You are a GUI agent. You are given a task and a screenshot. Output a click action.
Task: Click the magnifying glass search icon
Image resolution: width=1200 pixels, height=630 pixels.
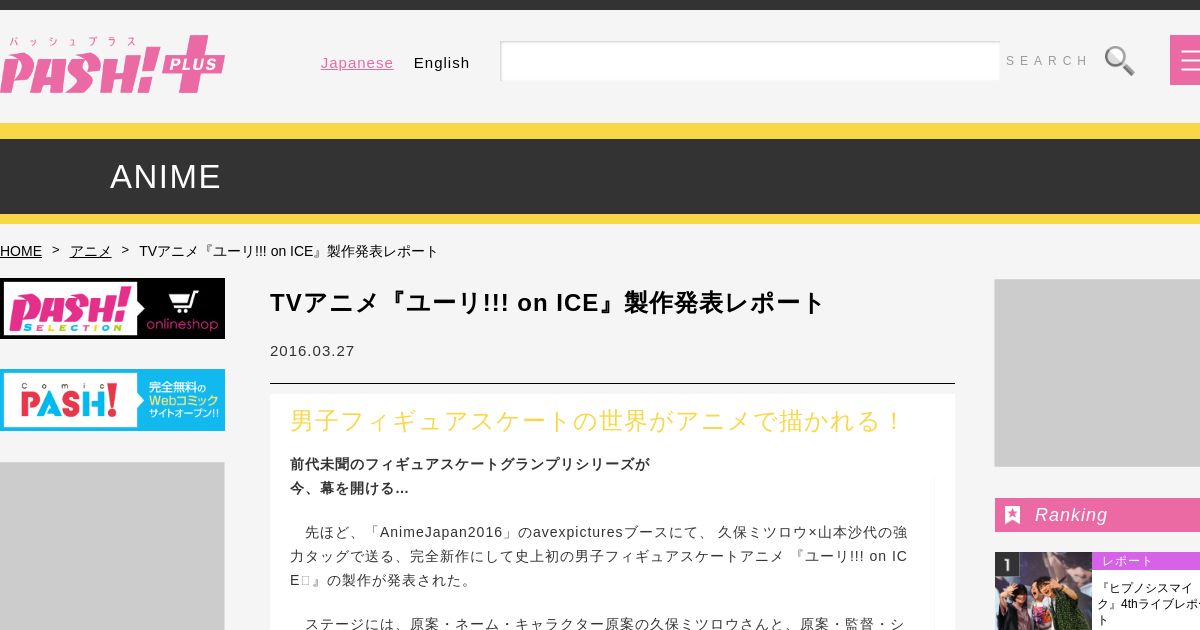[x=1119, y=61]
